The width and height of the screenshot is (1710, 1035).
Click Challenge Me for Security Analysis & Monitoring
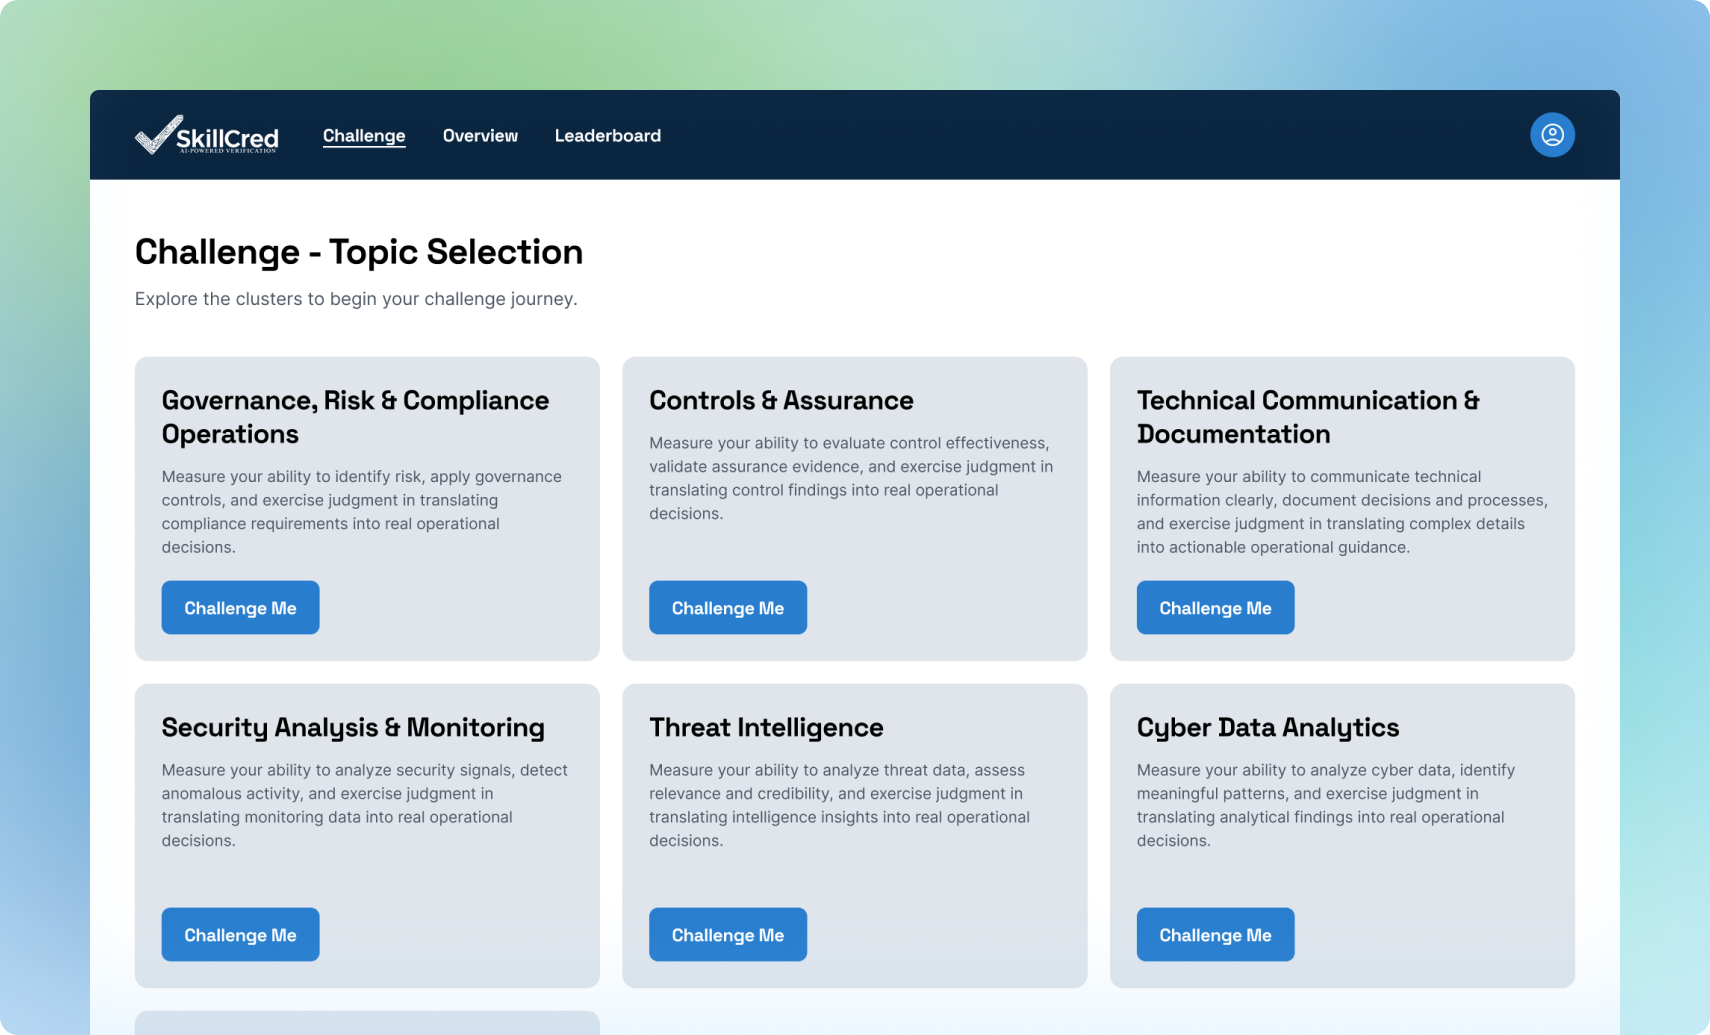[x=240, y=935]
